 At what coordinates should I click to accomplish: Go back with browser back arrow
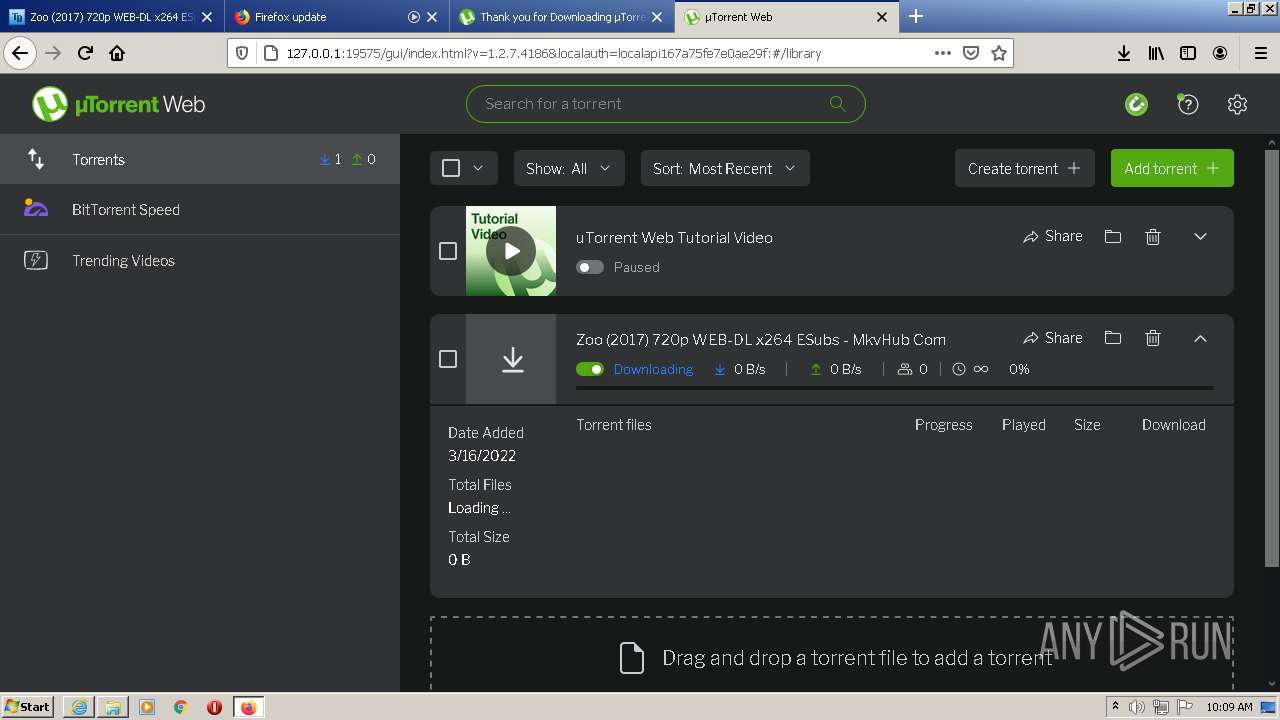[x=19, y=53]
